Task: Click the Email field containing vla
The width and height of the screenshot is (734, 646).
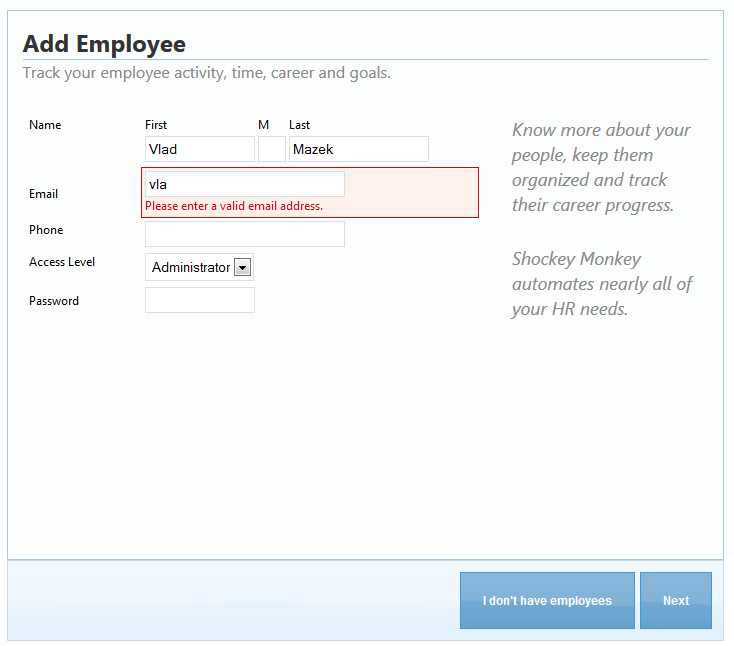Action: click(x=244, y=184)
